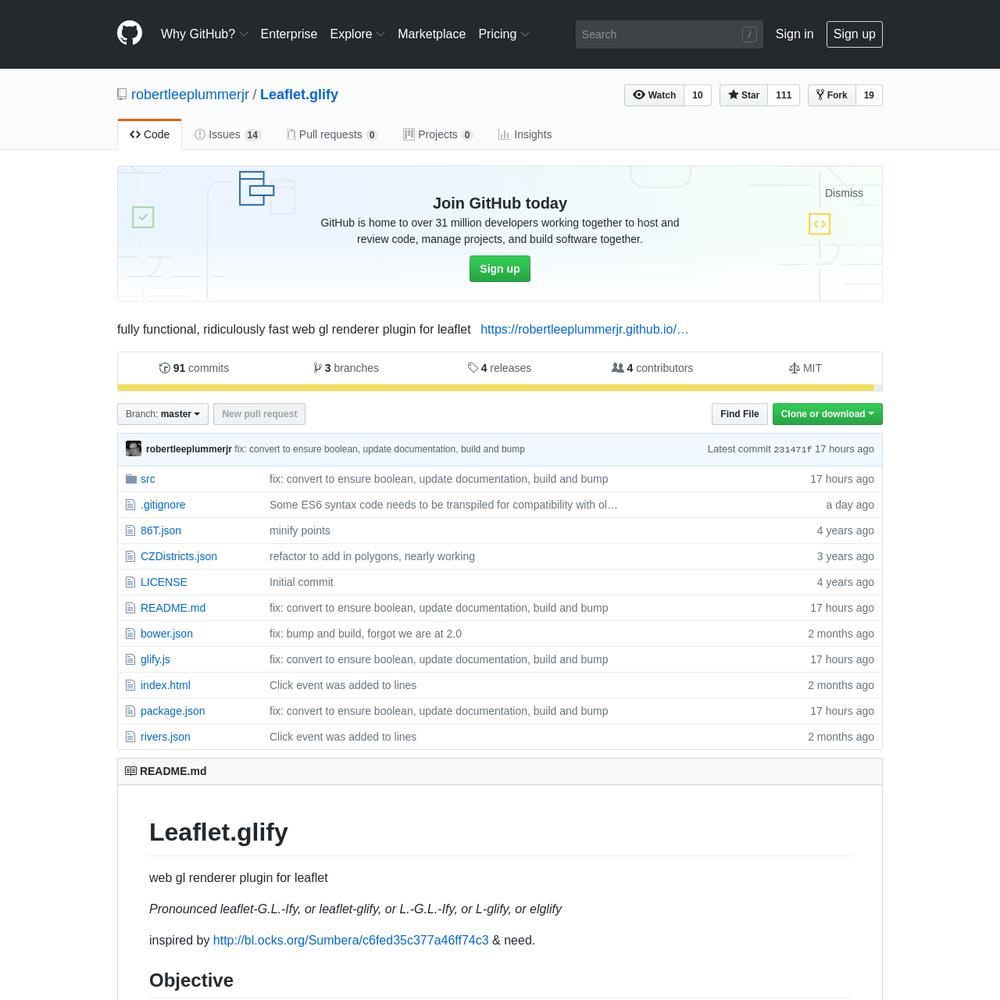This screenshot has height=1000, width=1000.
Task: Open the GitHub logo homepage
Action: (129, 33)
